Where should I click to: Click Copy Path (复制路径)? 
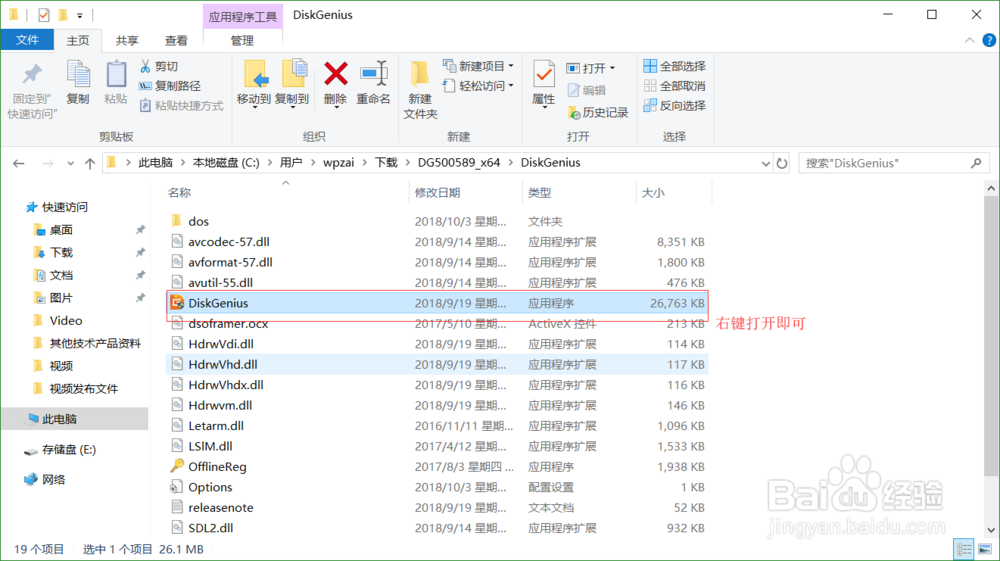170,86
